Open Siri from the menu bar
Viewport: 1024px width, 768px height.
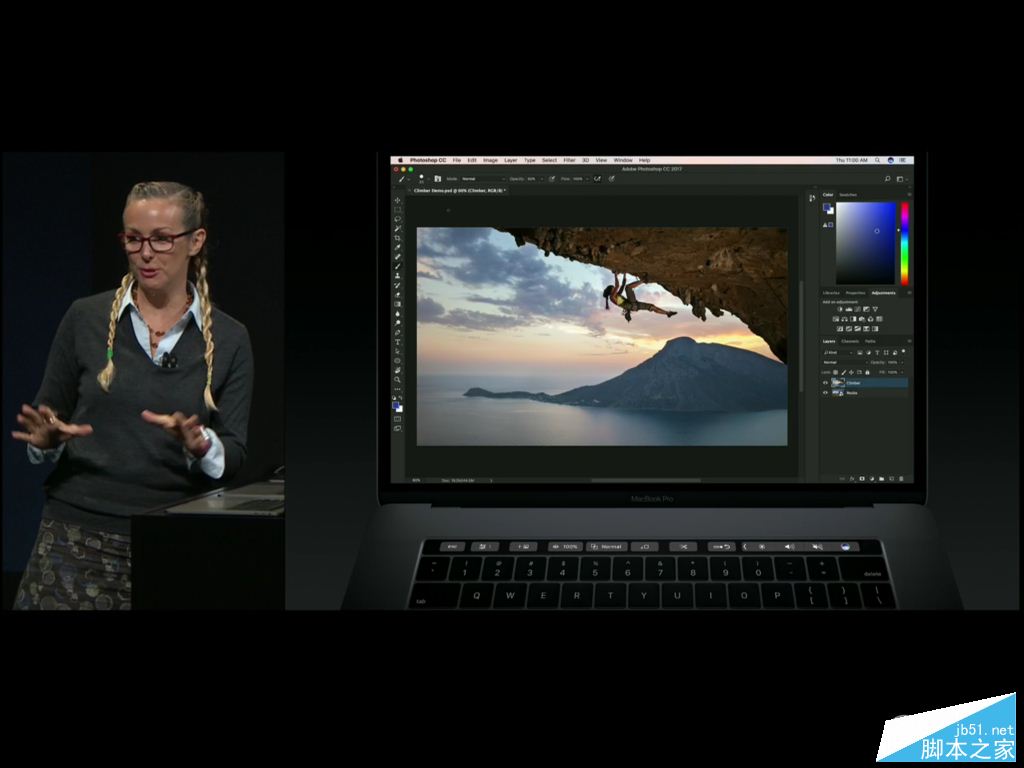click(890, 160)
